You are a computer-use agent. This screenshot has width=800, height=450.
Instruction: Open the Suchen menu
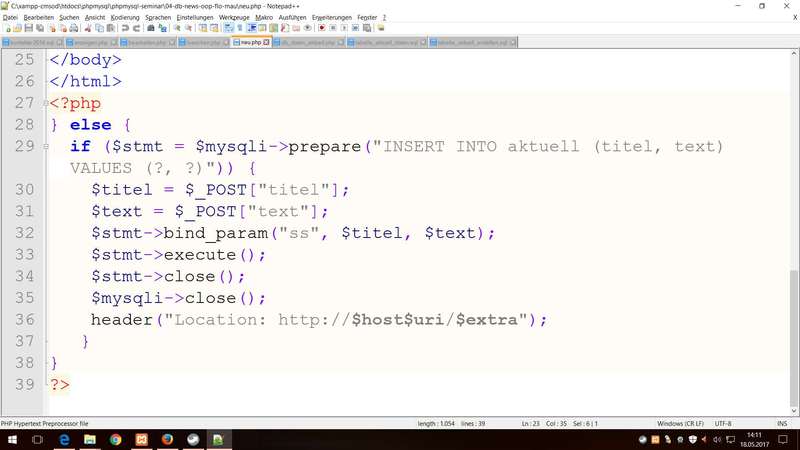(69, 17)
